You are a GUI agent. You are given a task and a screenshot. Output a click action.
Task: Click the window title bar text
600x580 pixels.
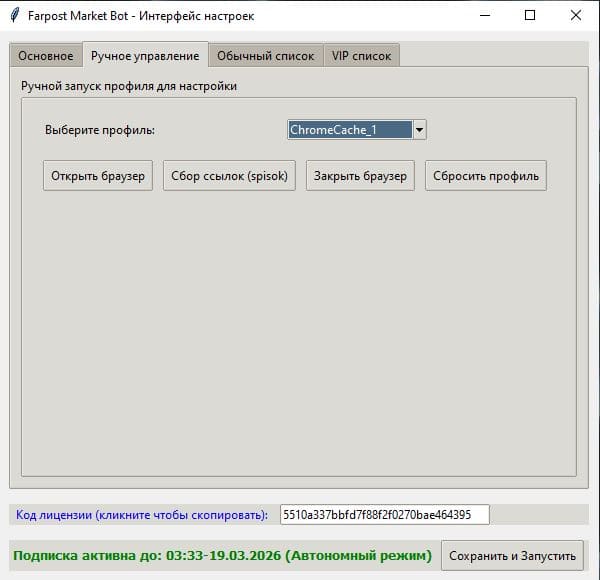140,16
